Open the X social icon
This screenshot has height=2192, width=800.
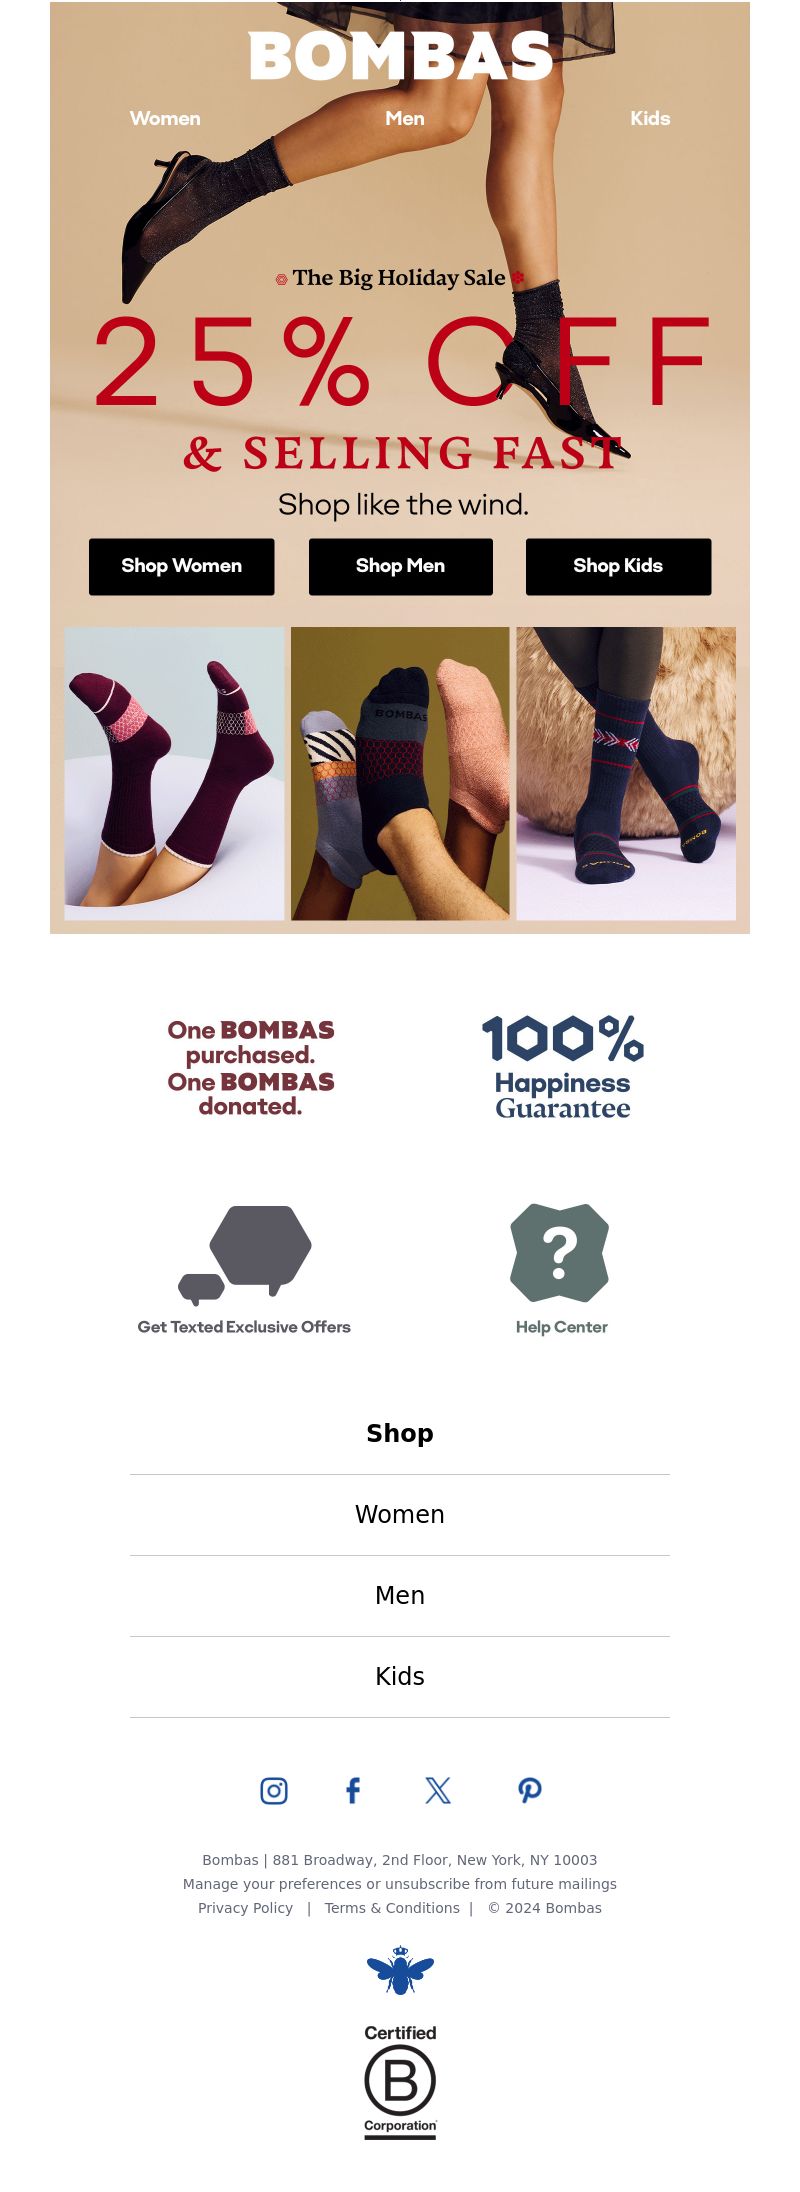438,1790
